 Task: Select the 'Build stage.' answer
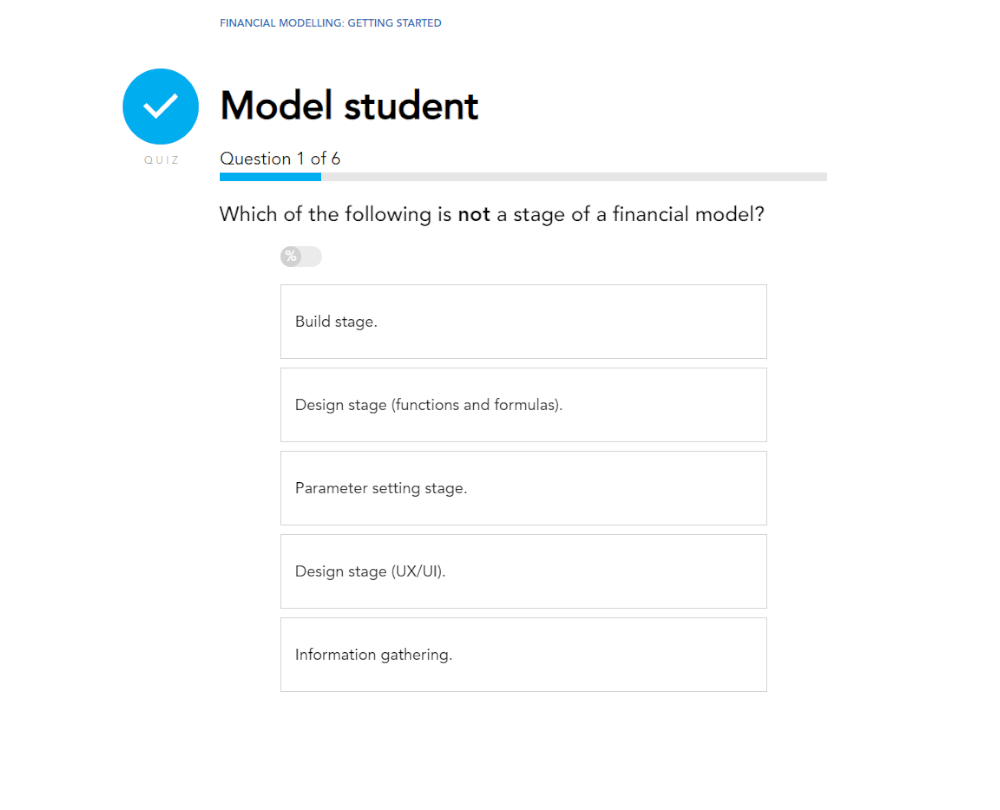tap(523, 322)
